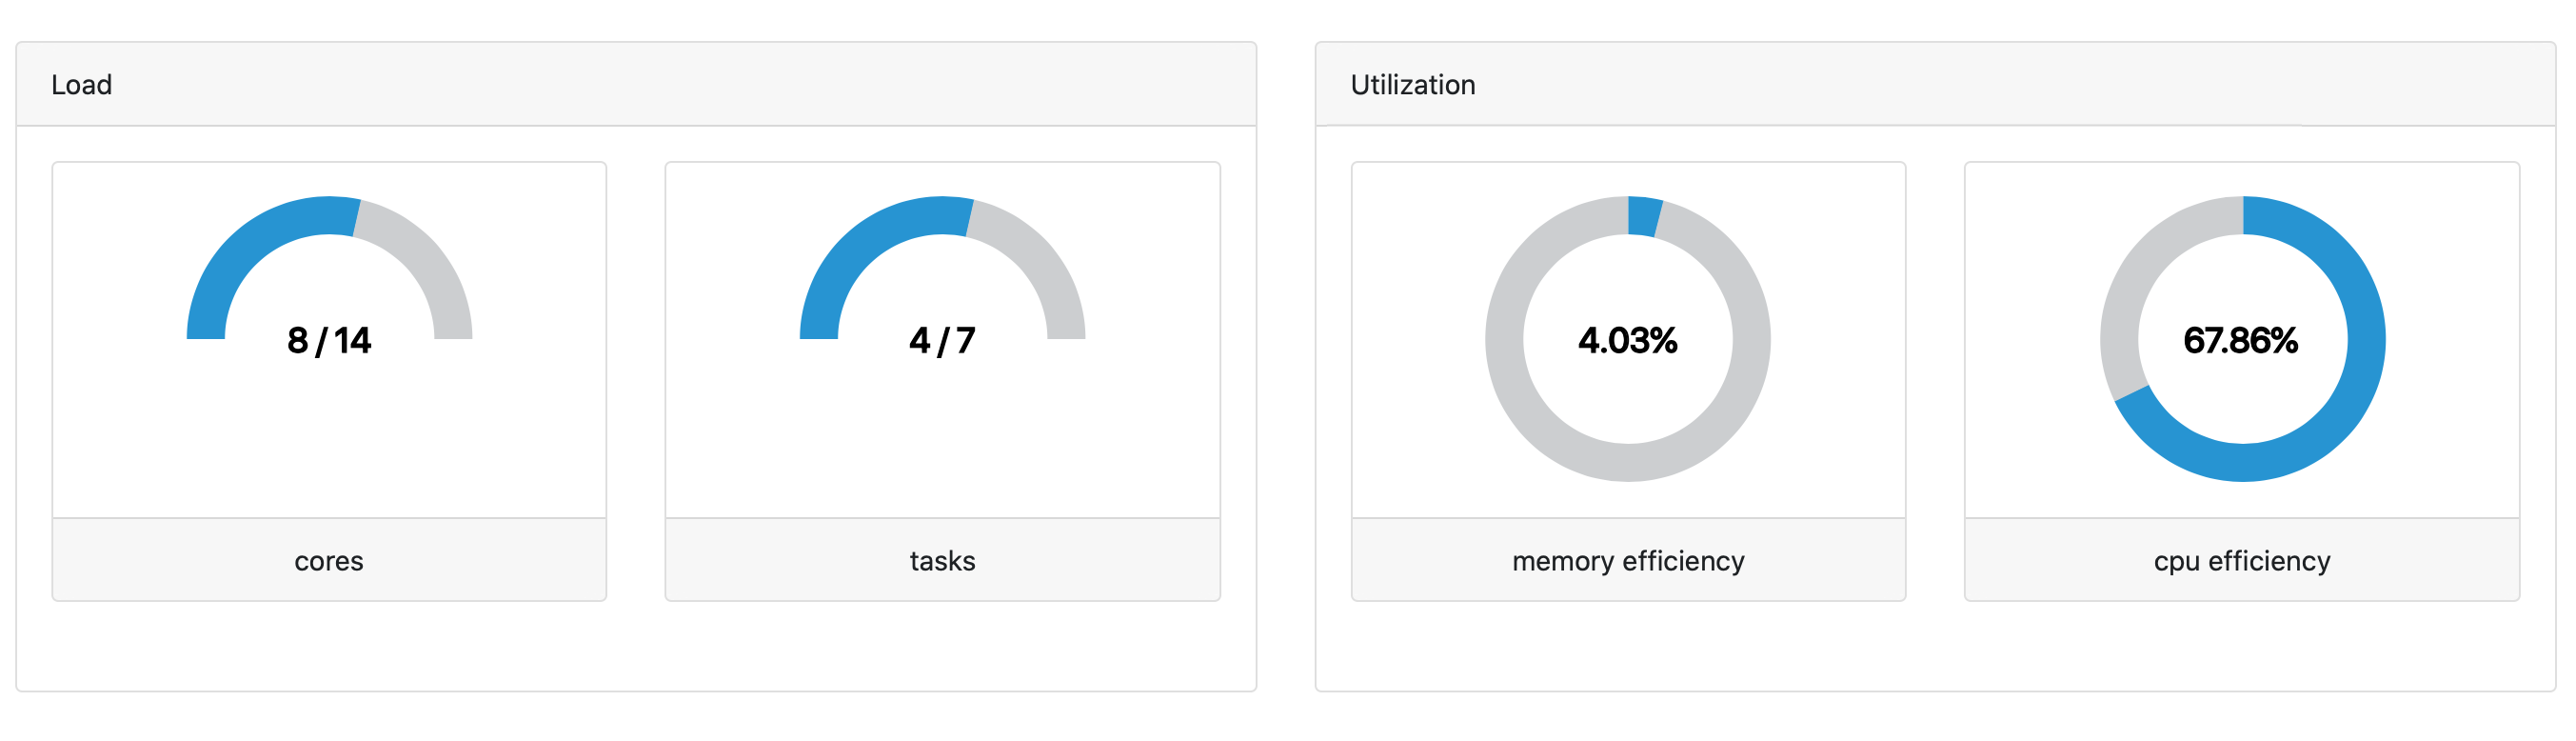The width and height of the screenshot is (2576, 741).
Task: Click the Utilization panel title
Action: pyautogui.click(x=1412, y=85)
